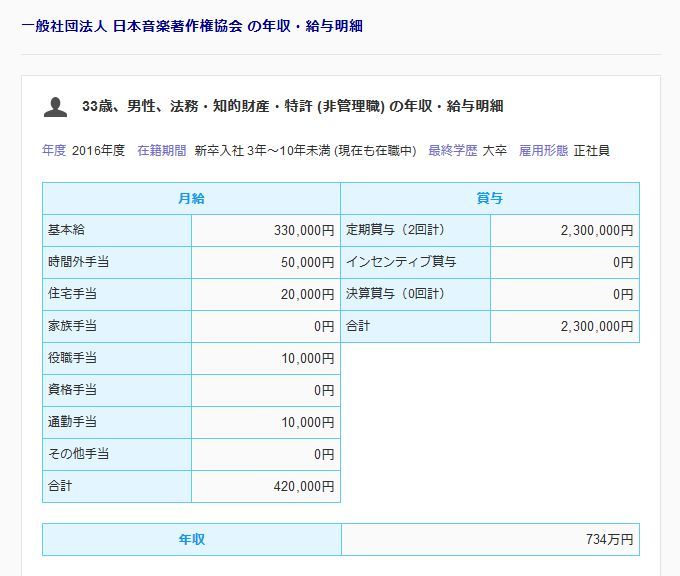
Task: Click the 通勤手当 row label
Action: [72, 422]
